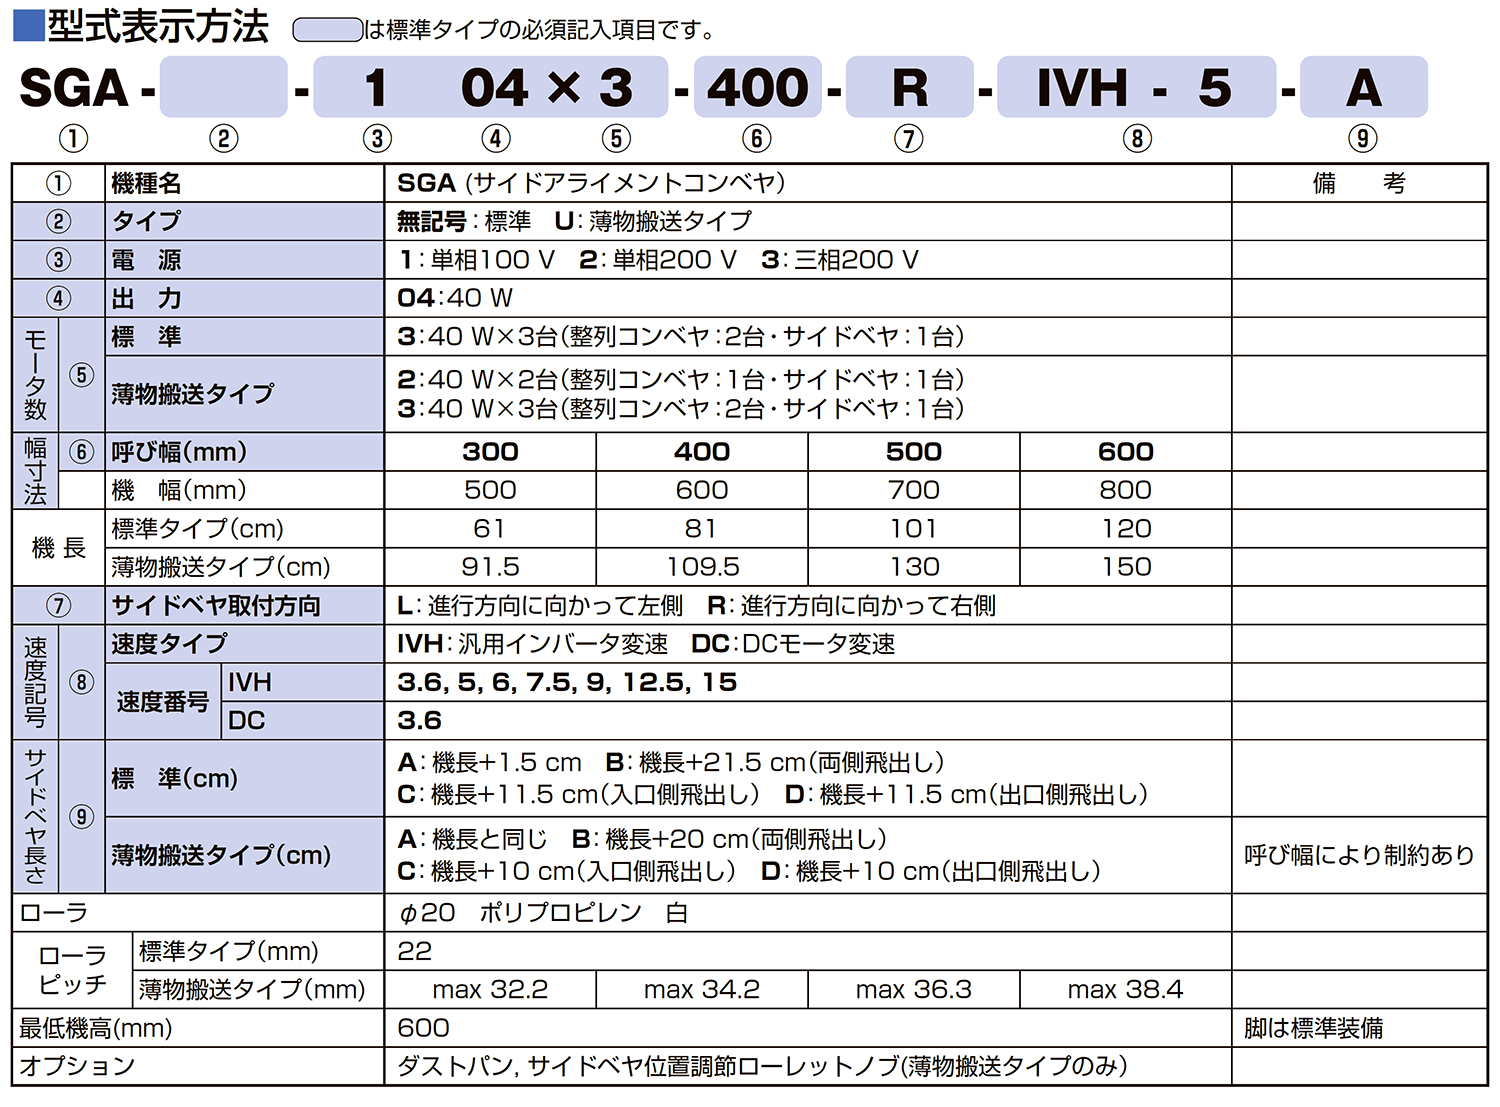Select the 130 length cell
The width and height of the screenshot is (1500, 1107).
coord(914,567)
